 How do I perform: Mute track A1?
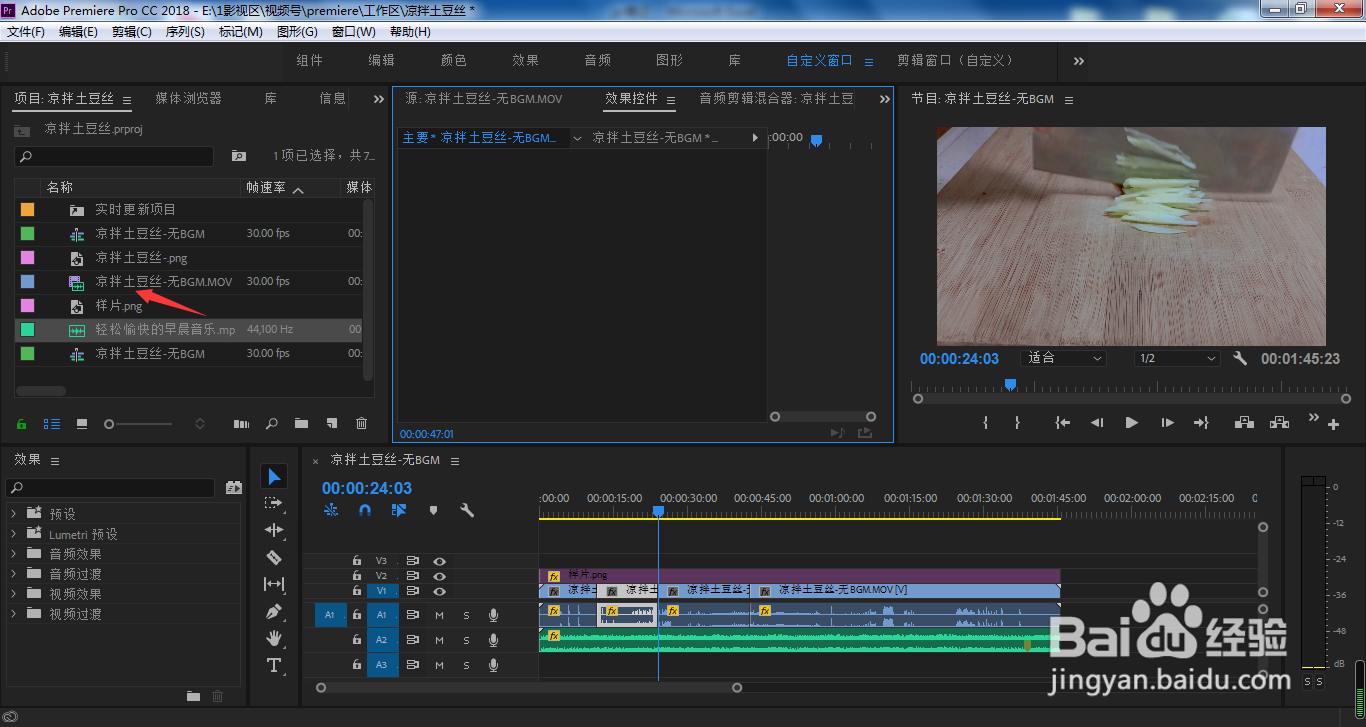(x=439, y=615)
